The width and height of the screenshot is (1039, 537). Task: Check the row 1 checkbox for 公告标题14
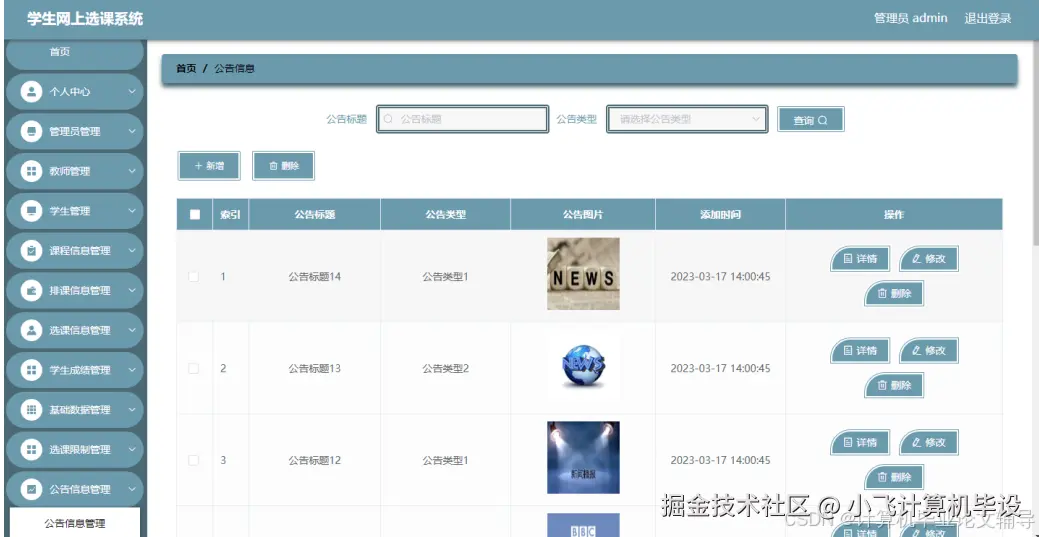(x=193, y=276)
